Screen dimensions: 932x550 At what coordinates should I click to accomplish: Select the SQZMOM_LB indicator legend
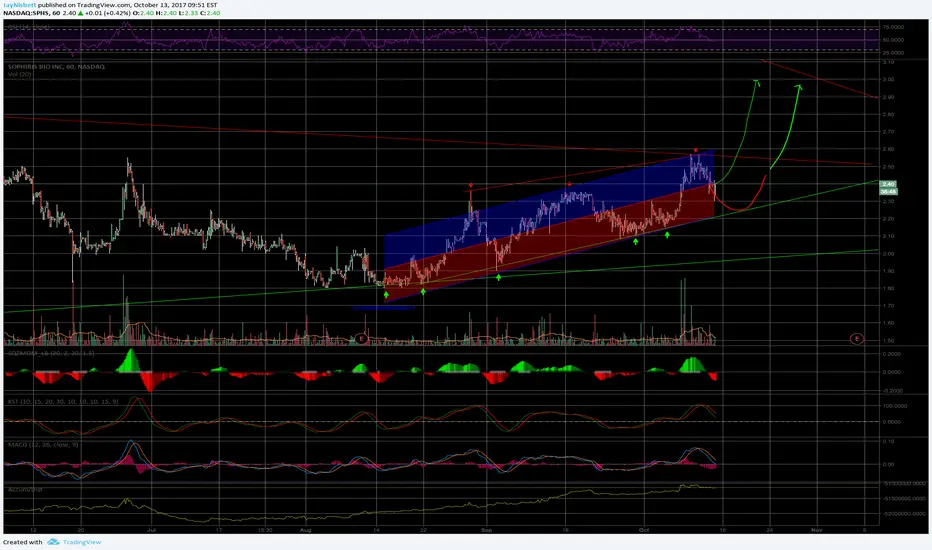pos(51,353)
